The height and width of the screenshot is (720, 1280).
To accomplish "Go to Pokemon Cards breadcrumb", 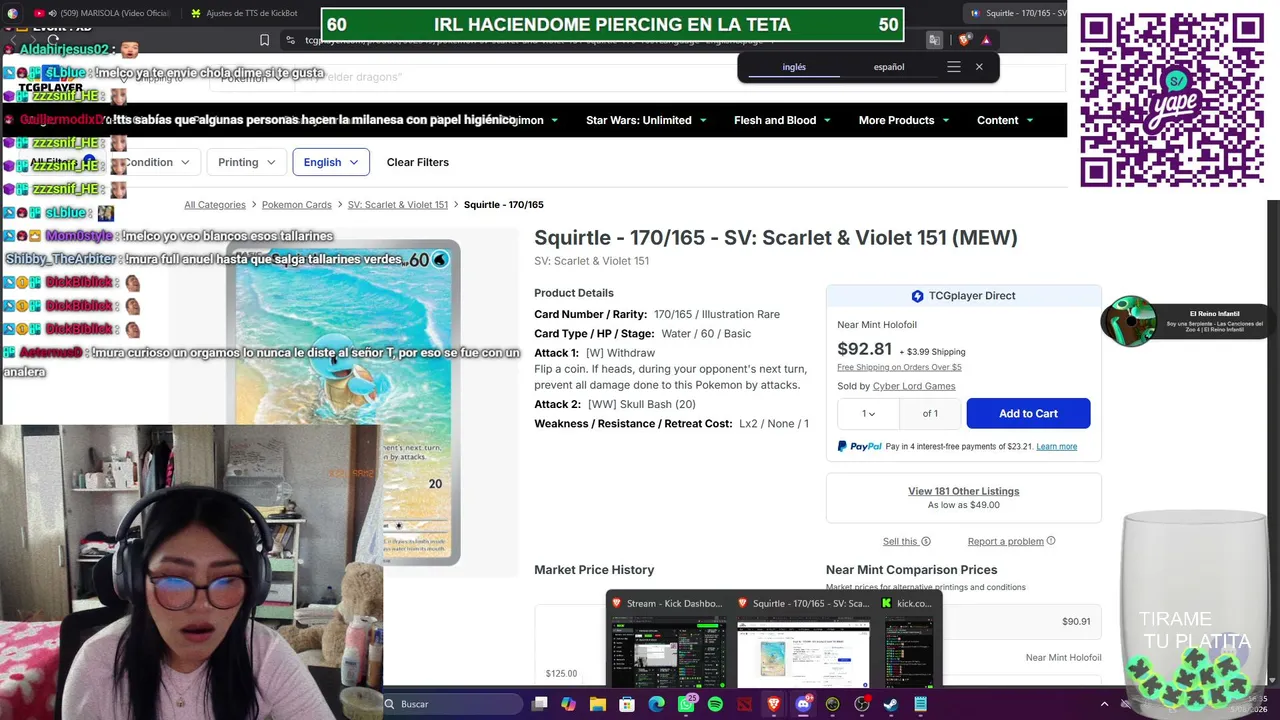I will [297, 205].
